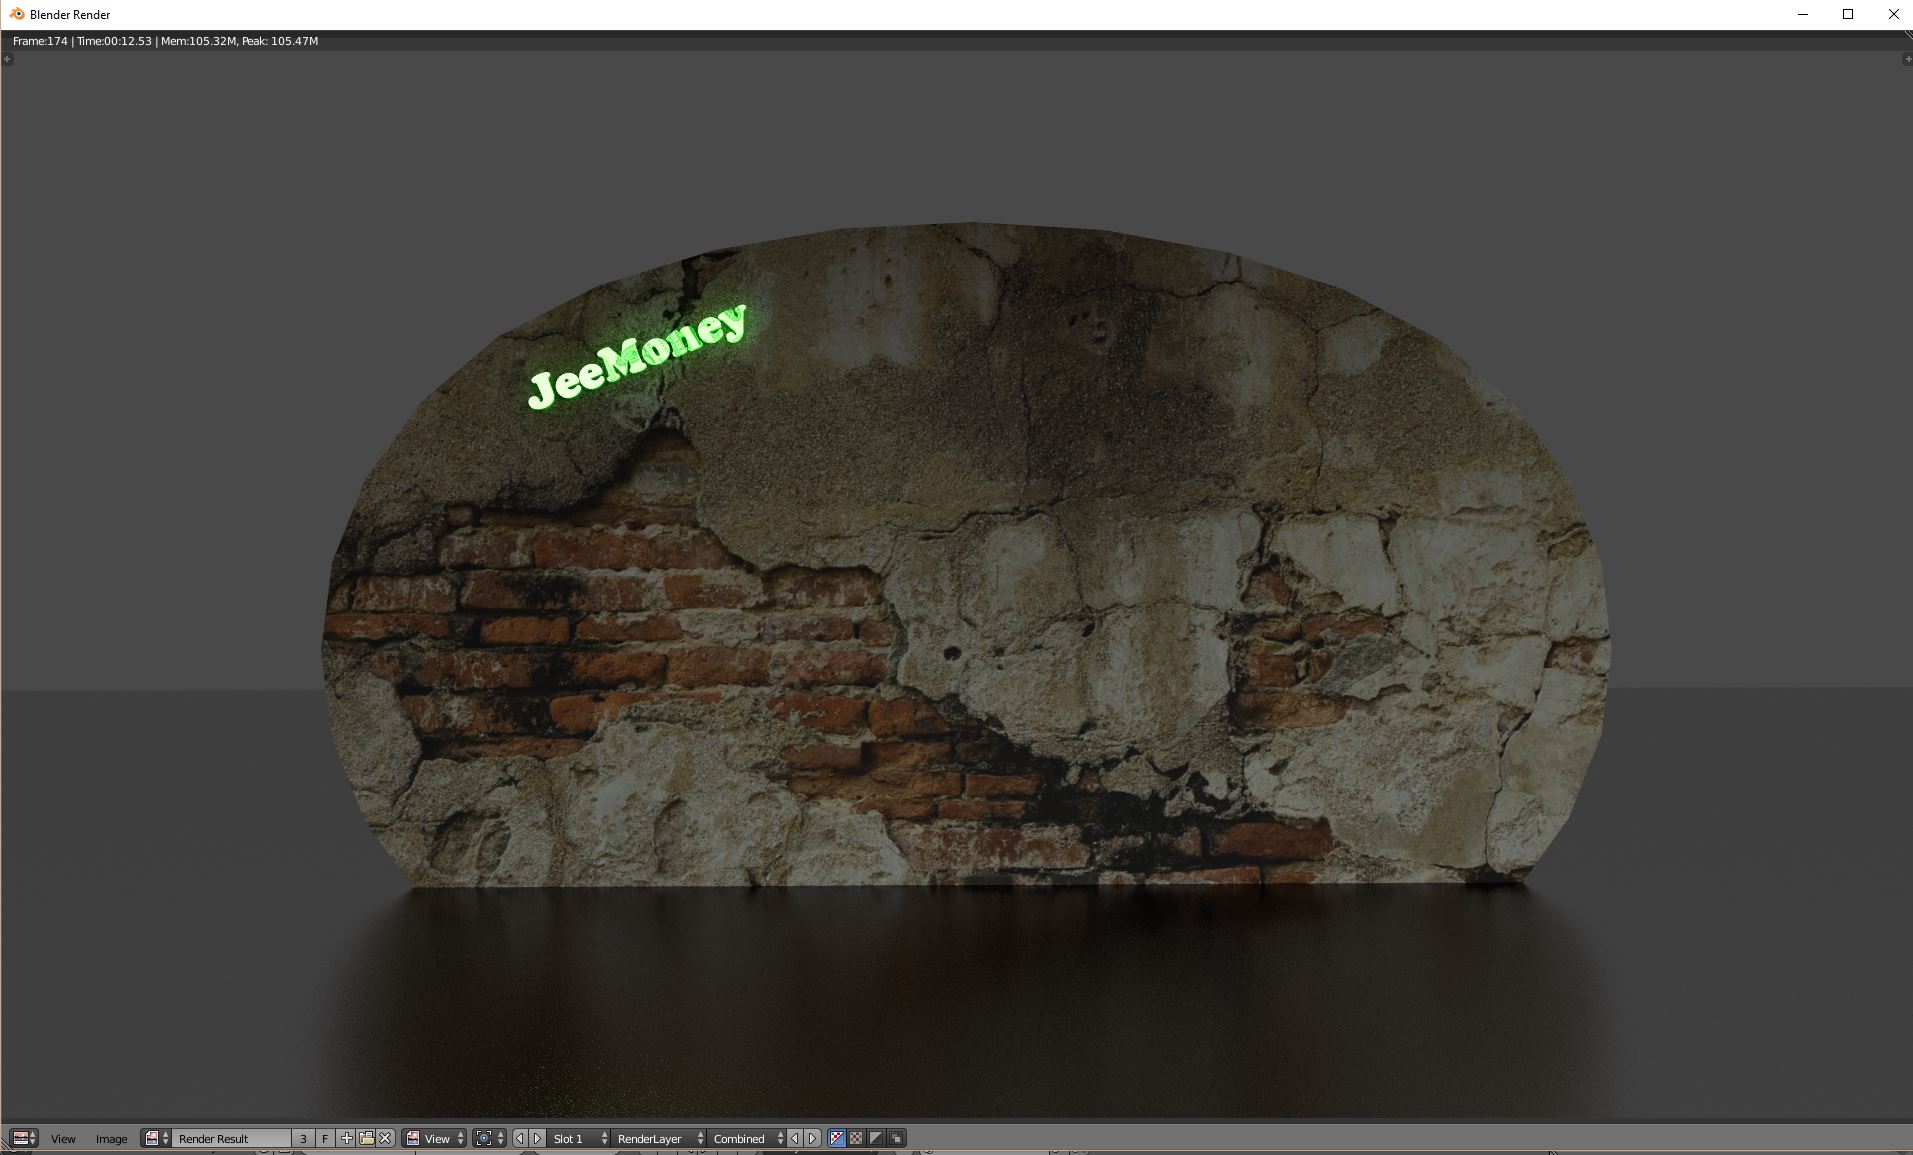Click the Blender logo in title bar
The image size is (1913, 1155).
click(x=16, y=14)
